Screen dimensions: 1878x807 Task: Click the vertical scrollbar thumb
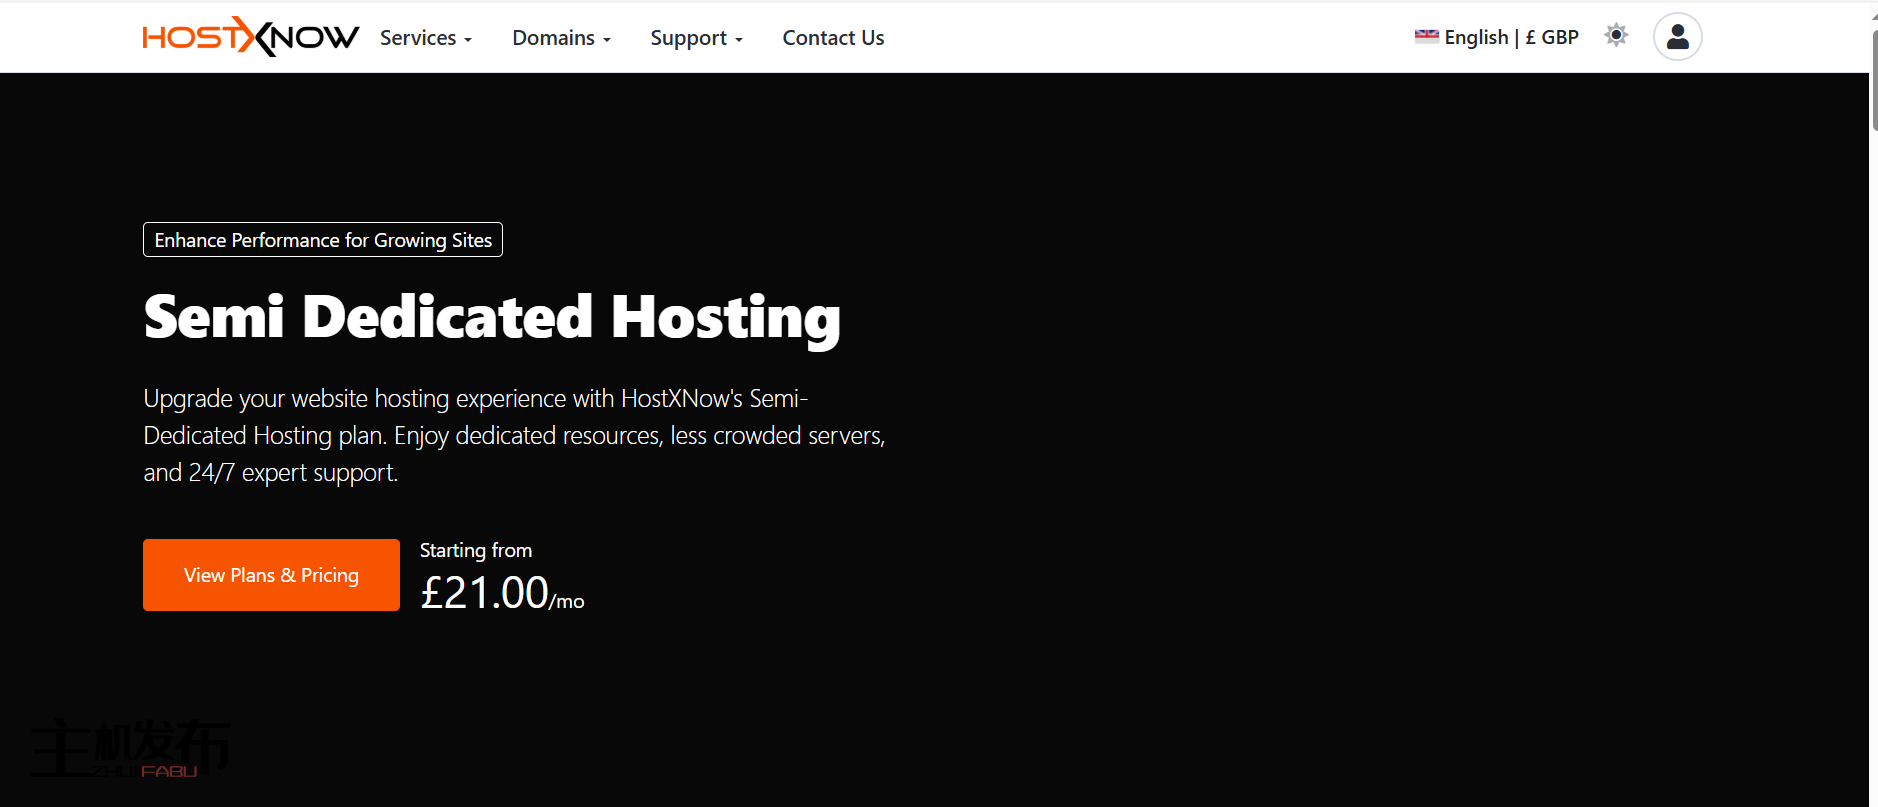(x=1873, y=80)
